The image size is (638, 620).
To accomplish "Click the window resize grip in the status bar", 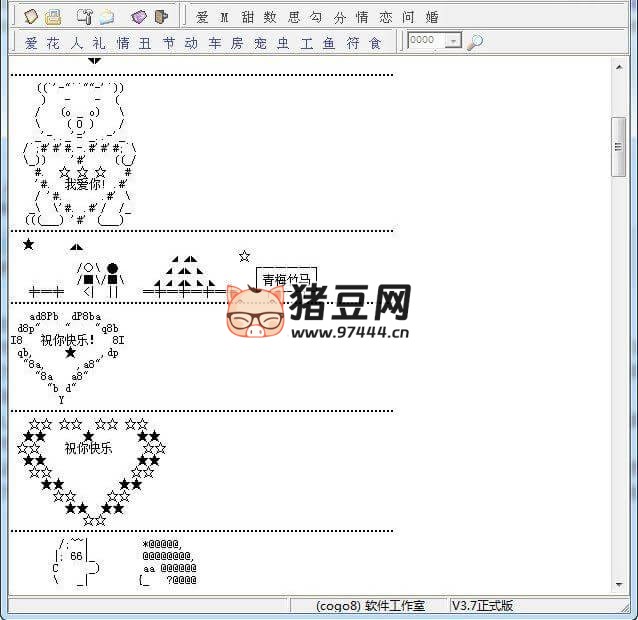I will pyautogui.click(x=623, y=607).
